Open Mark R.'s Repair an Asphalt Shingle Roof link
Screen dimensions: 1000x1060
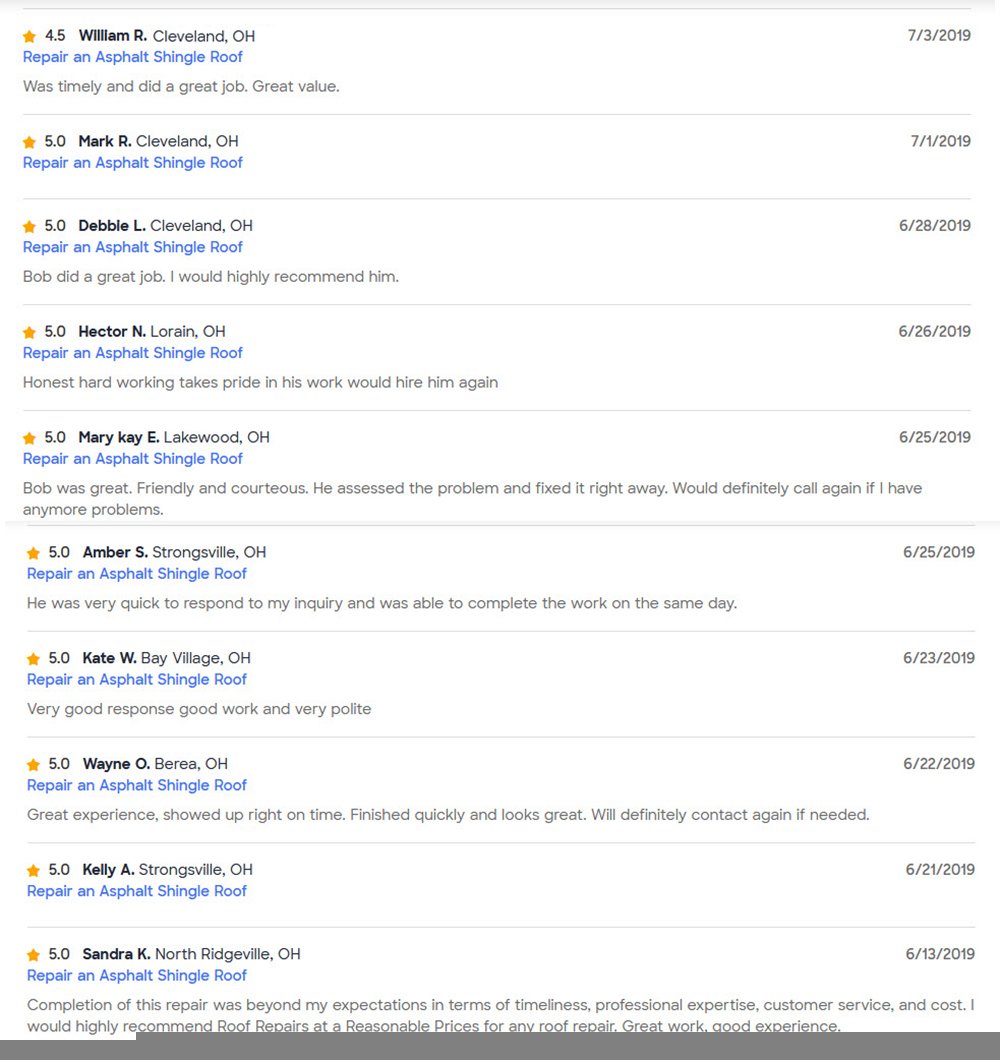click(133, 162)
